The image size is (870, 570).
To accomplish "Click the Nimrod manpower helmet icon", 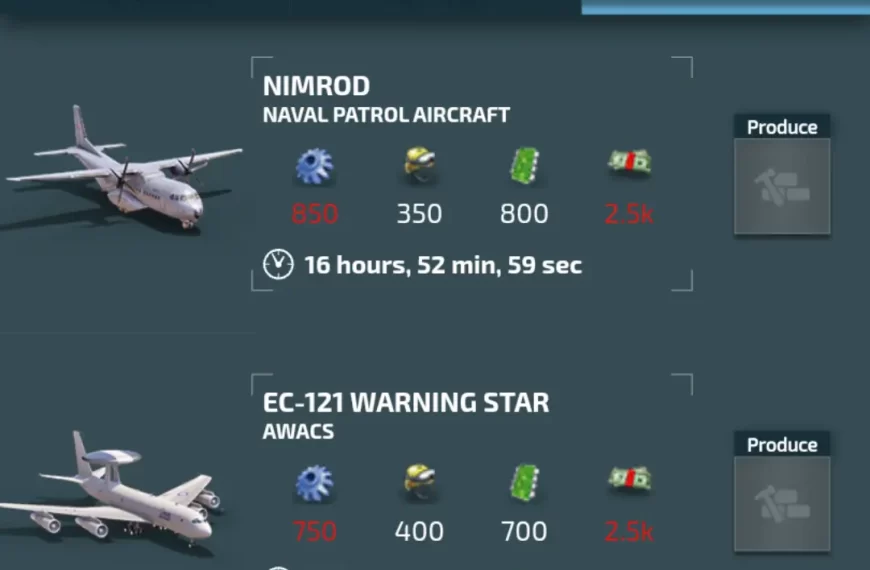I will coord(419,164).
